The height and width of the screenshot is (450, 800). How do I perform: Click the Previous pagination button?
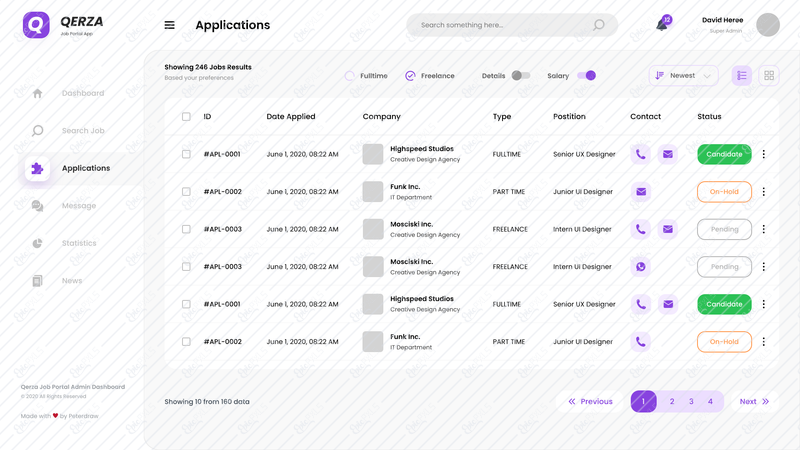point(590,402)
